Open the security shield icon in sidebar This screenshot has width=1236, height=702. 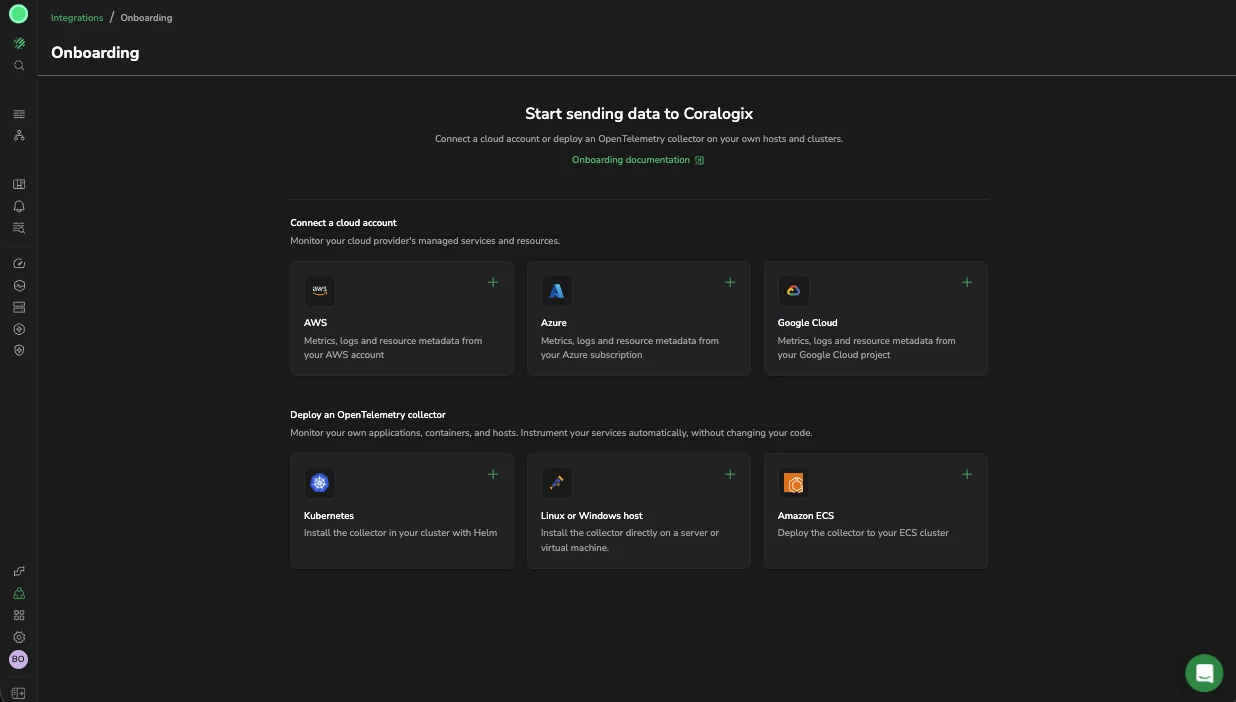[19, 350]
